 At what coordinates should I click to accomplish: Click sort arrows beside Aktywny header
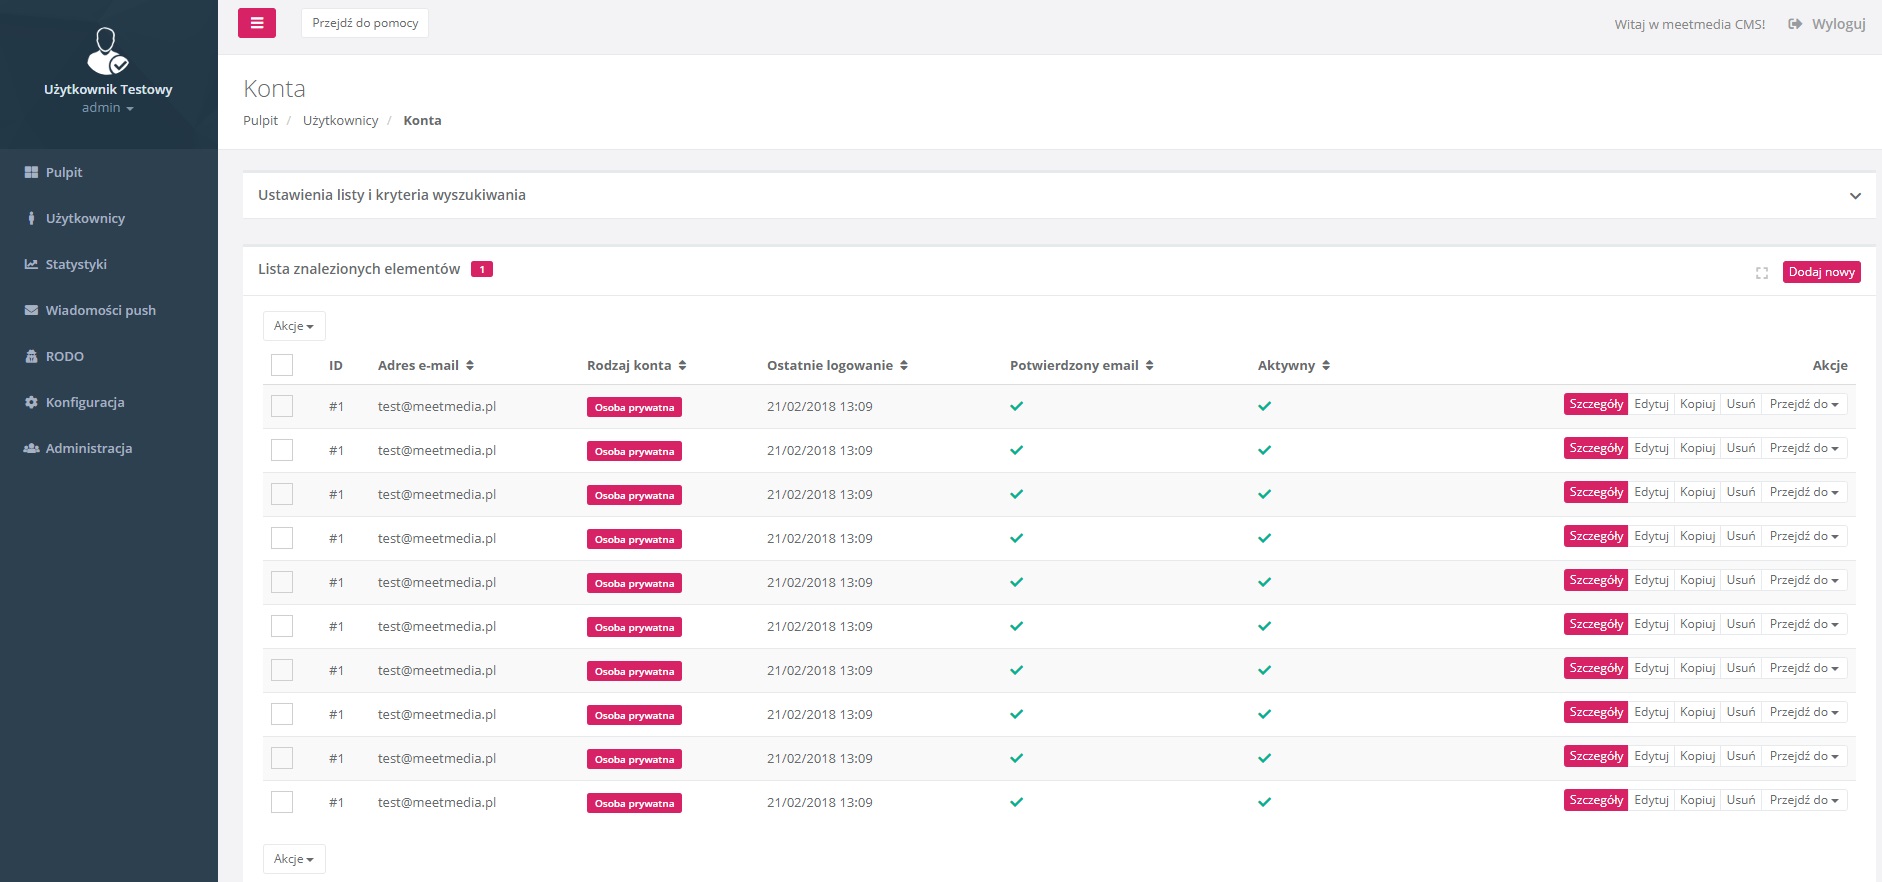[1326, 366]
